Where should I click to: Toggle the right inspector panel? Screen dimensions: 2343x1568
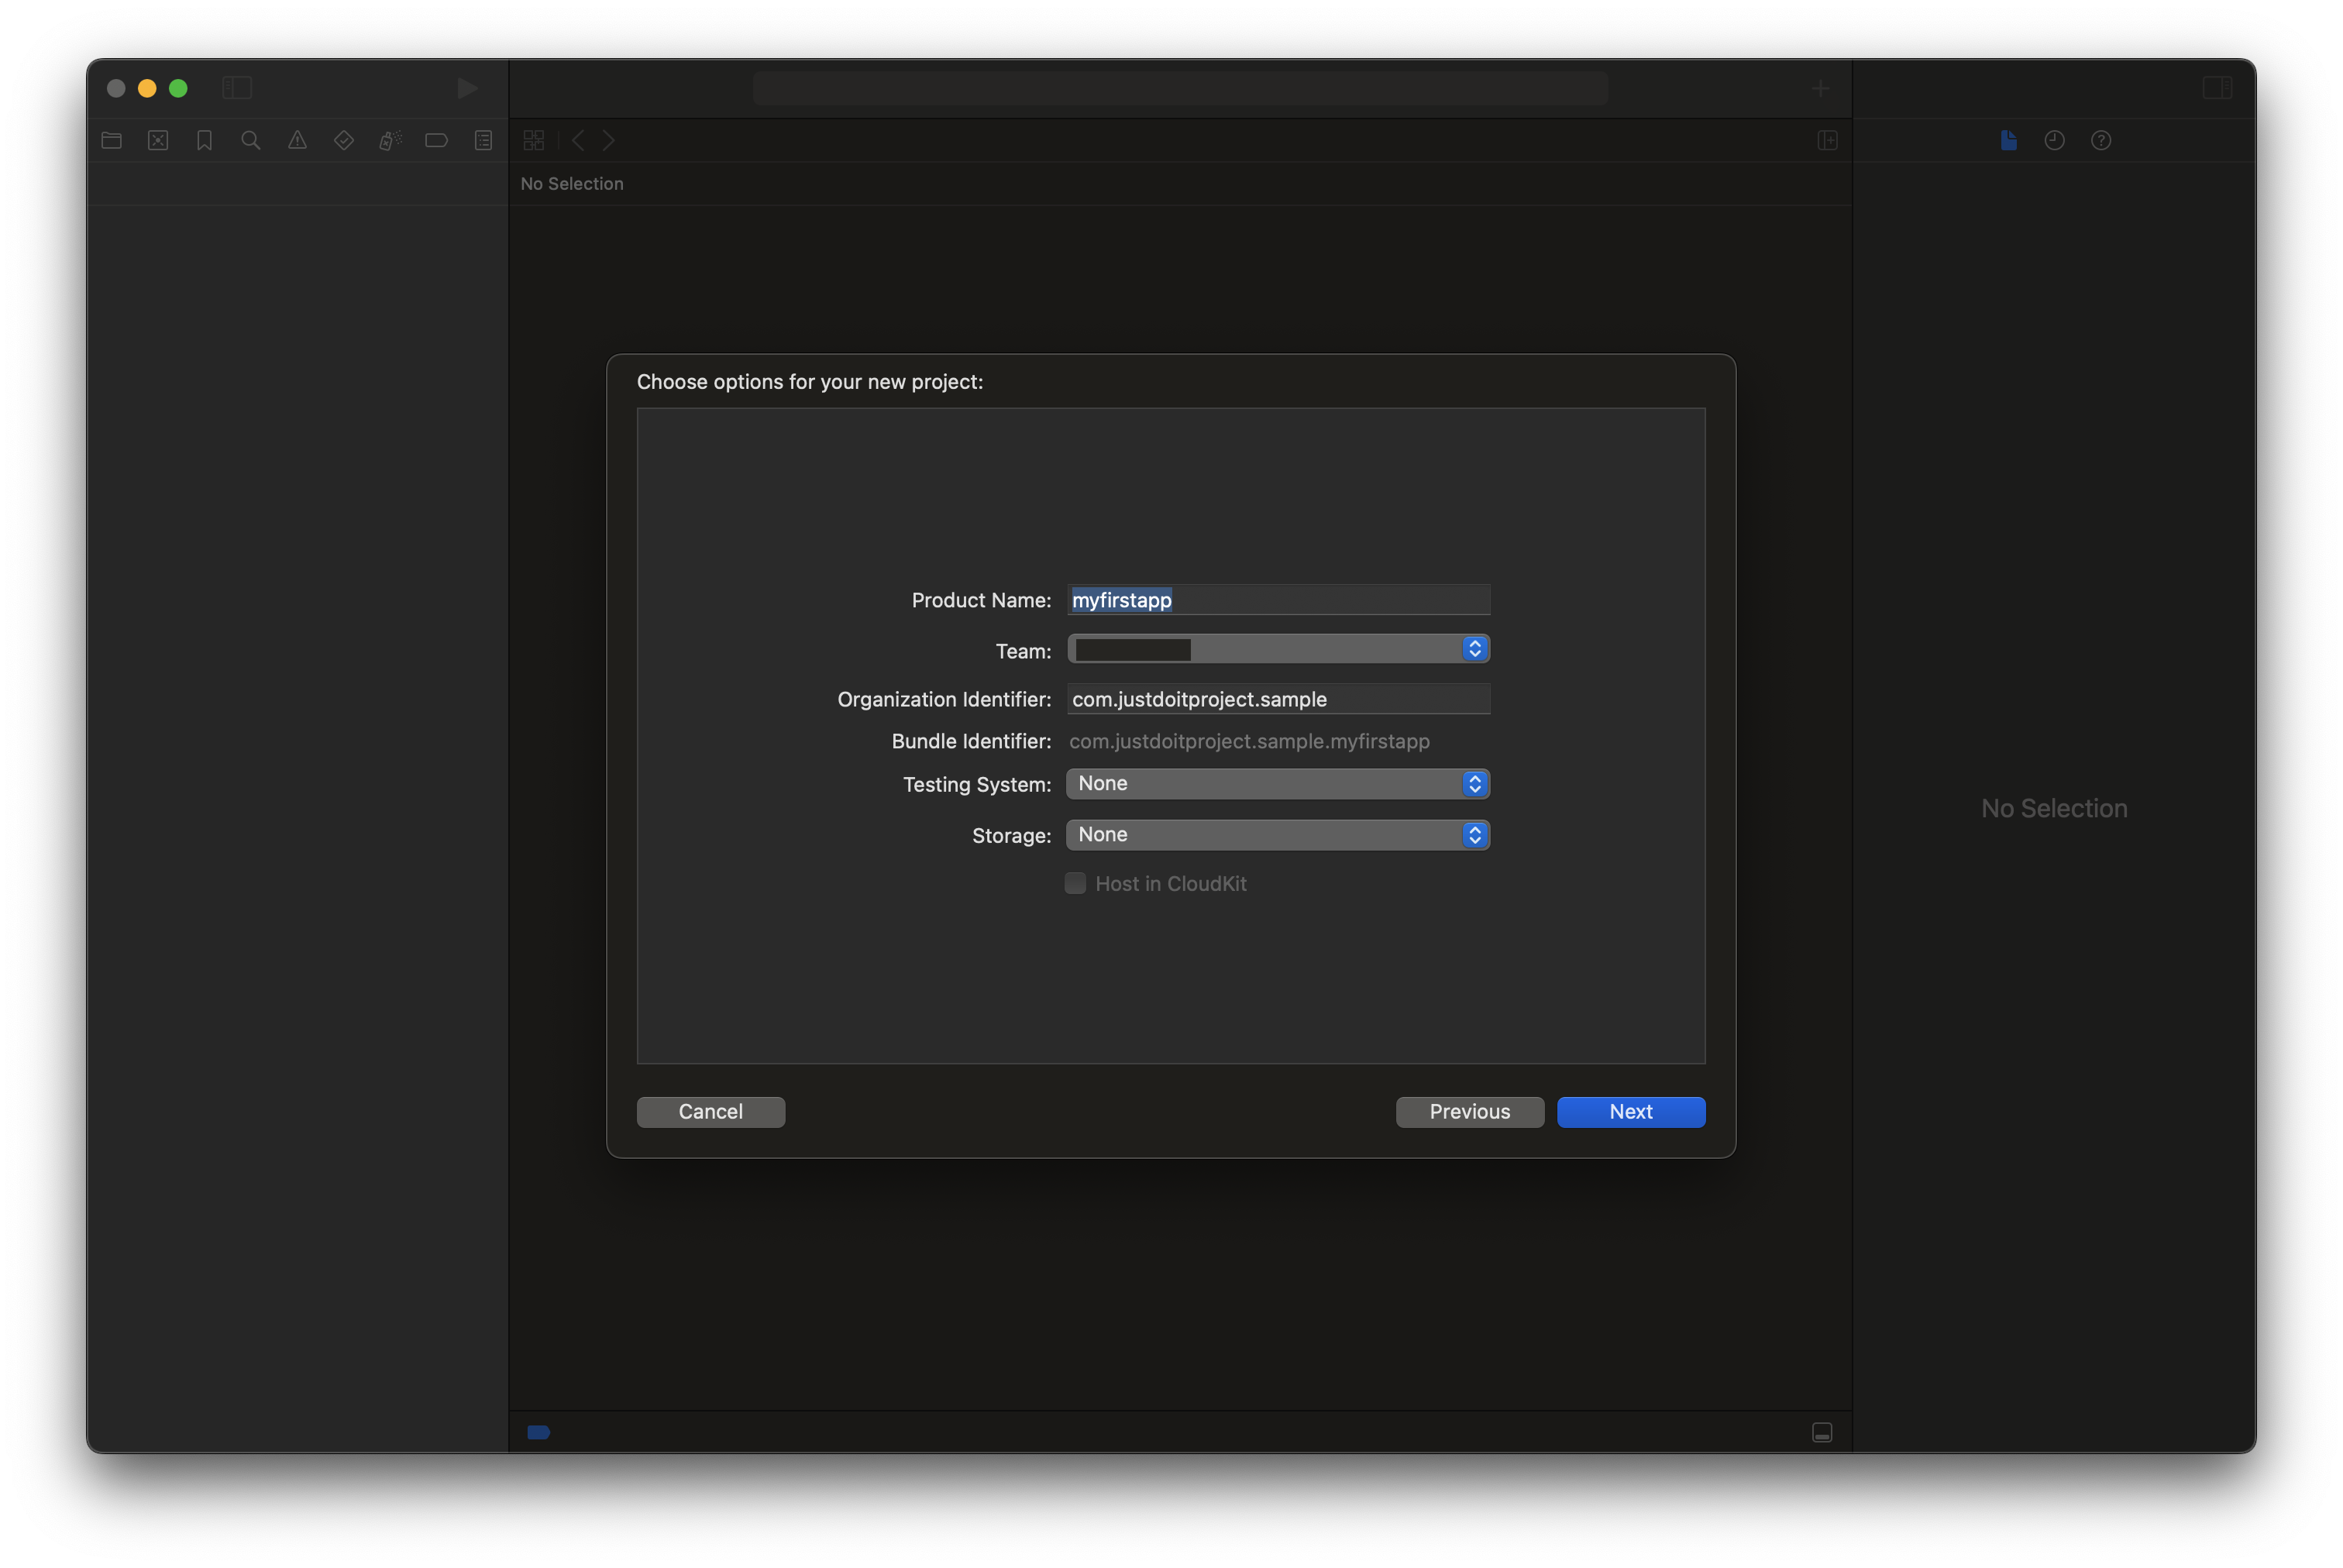tap(2217, 88)
